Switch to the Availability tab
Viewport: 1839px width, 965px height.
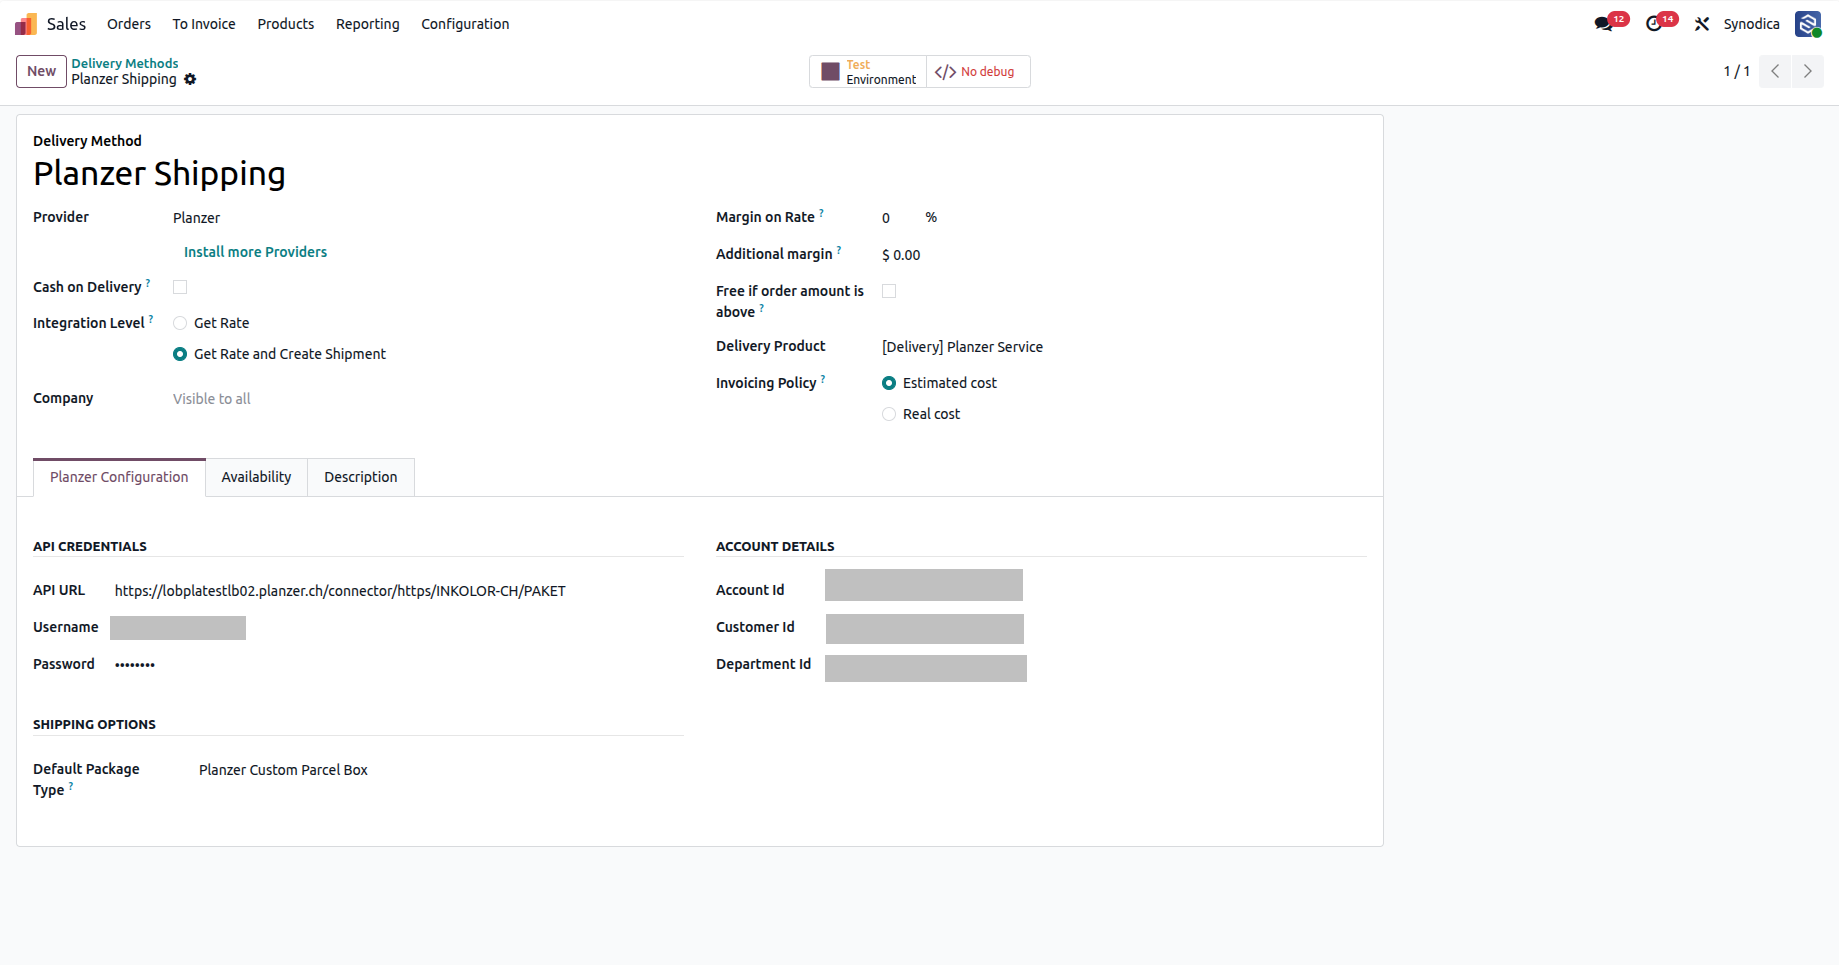pyautogui.click(x=256, y=477)
